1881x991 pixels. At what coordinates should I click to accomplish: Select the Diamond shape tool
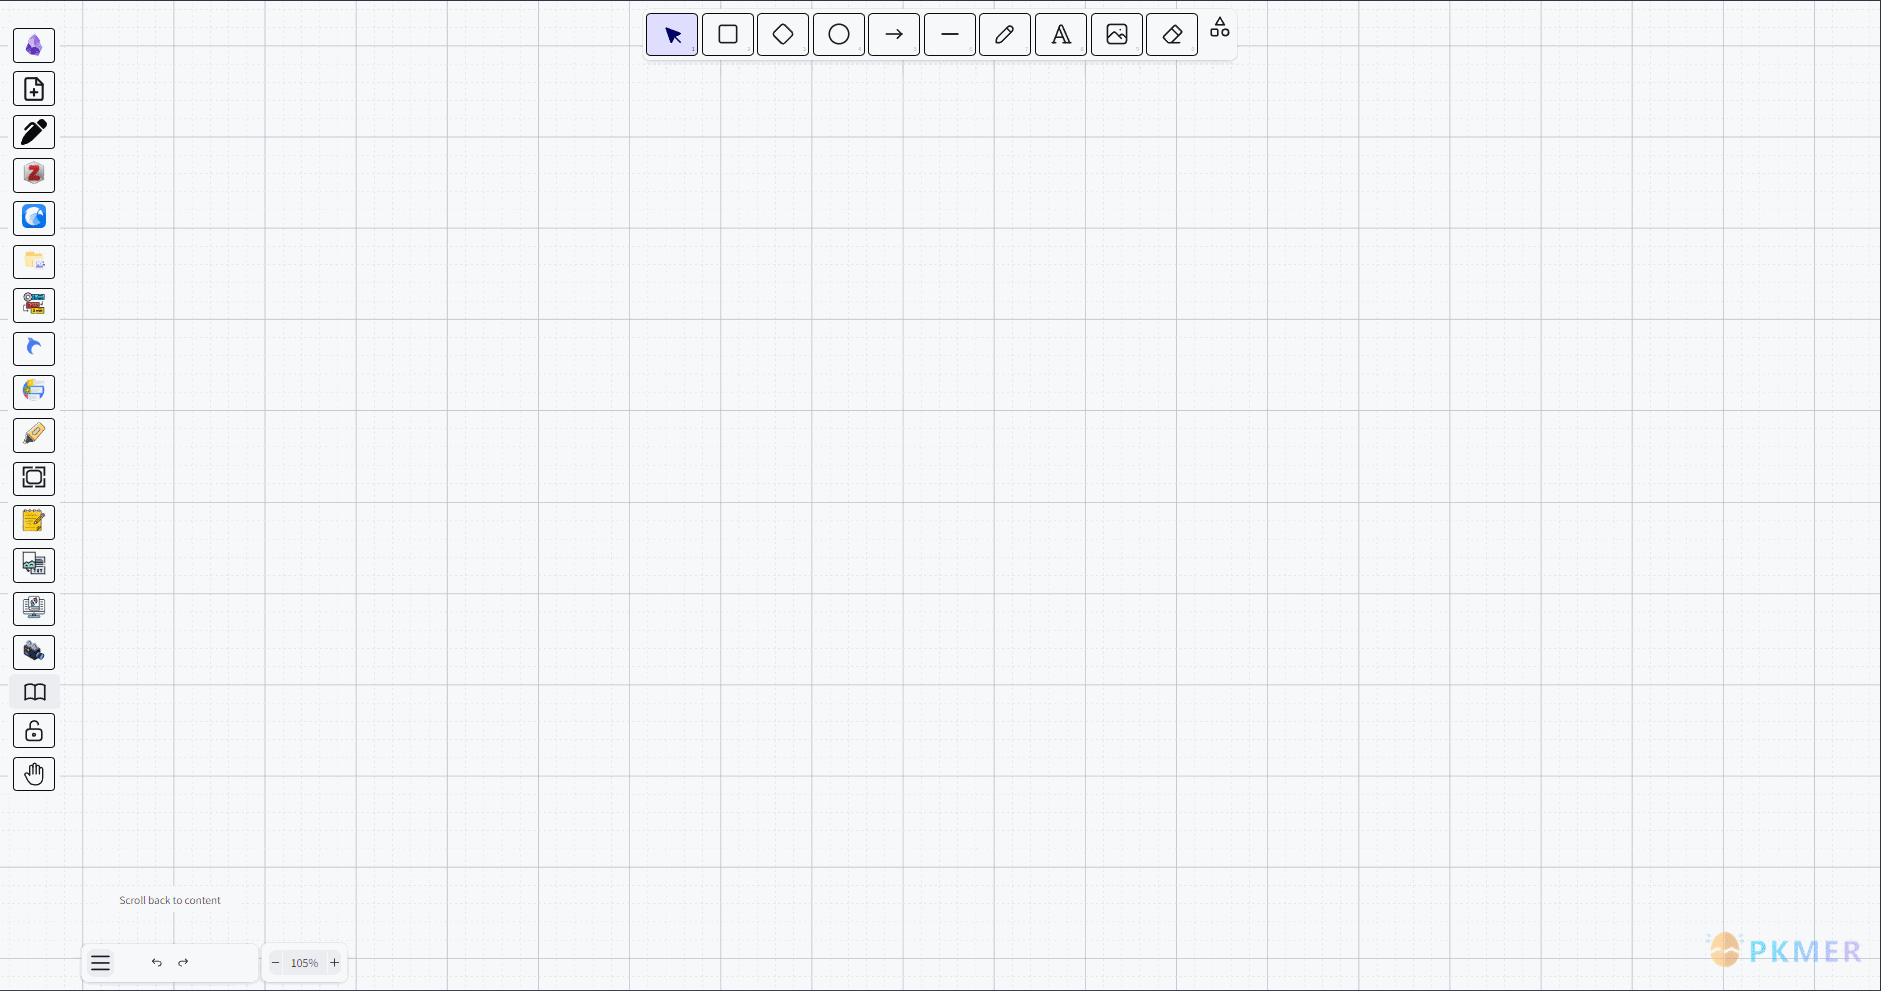(783, 35)
